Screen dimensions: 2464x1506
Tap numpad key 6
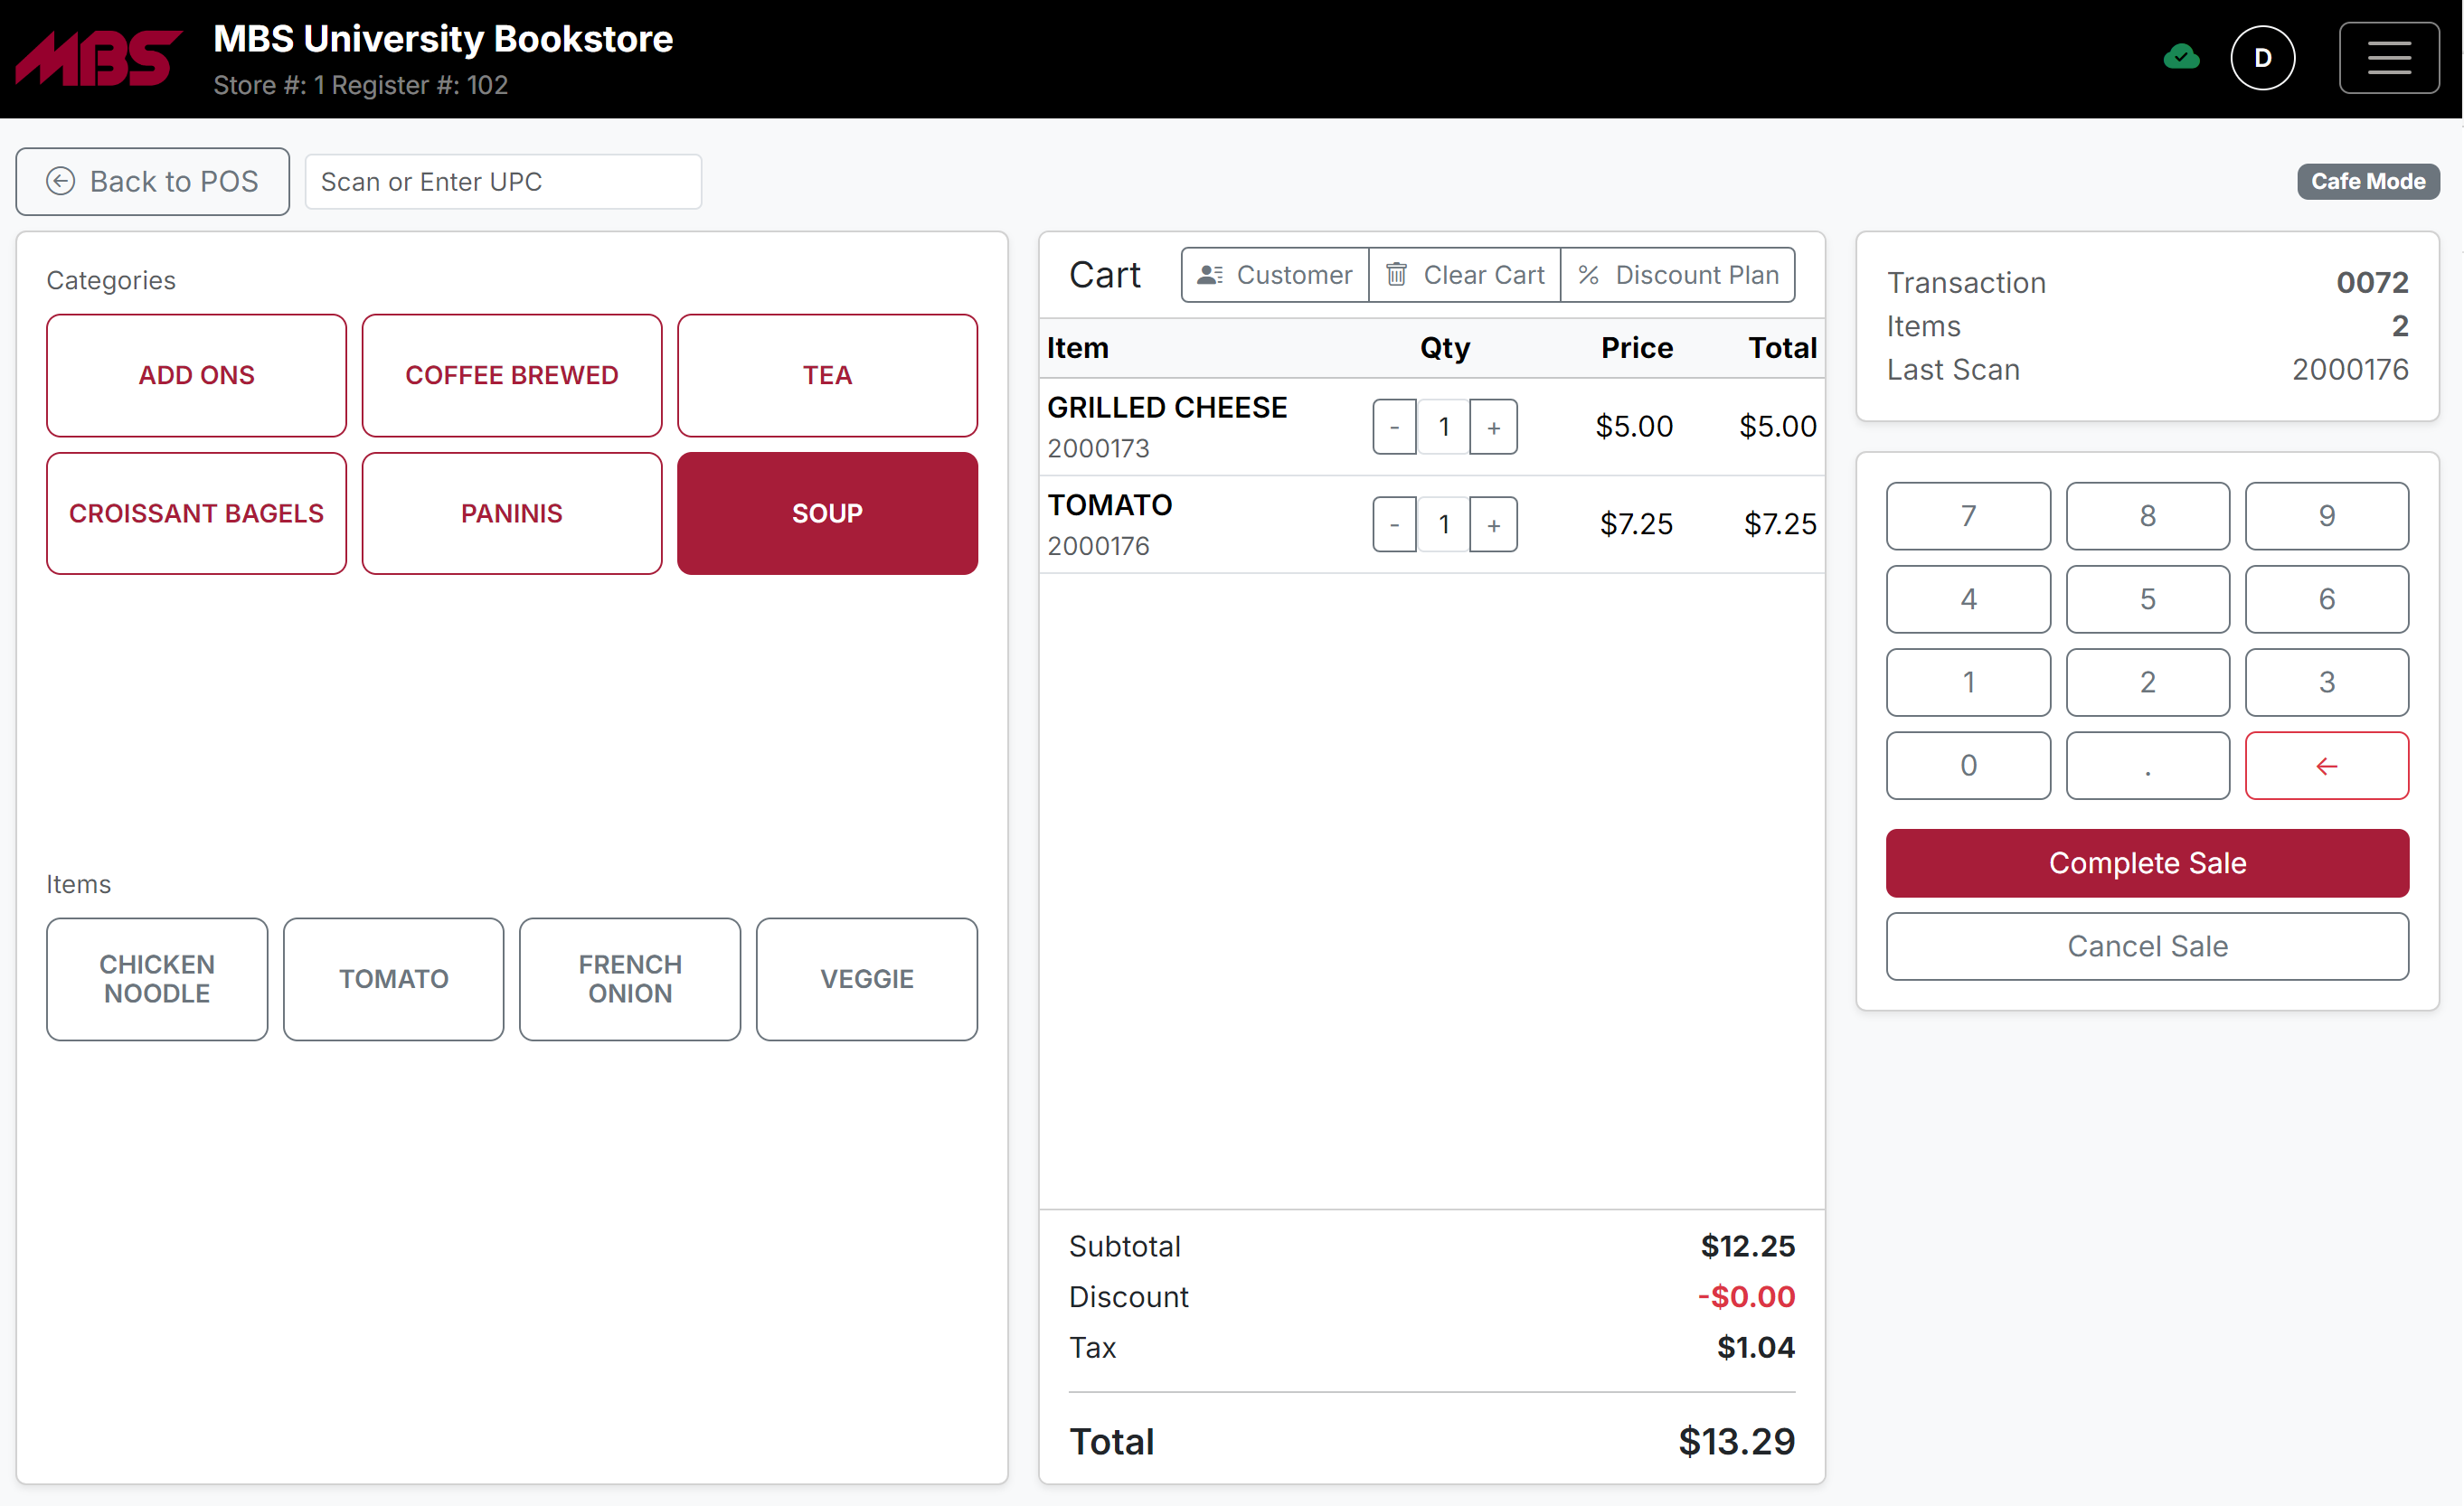click(x=2326, y=600)
